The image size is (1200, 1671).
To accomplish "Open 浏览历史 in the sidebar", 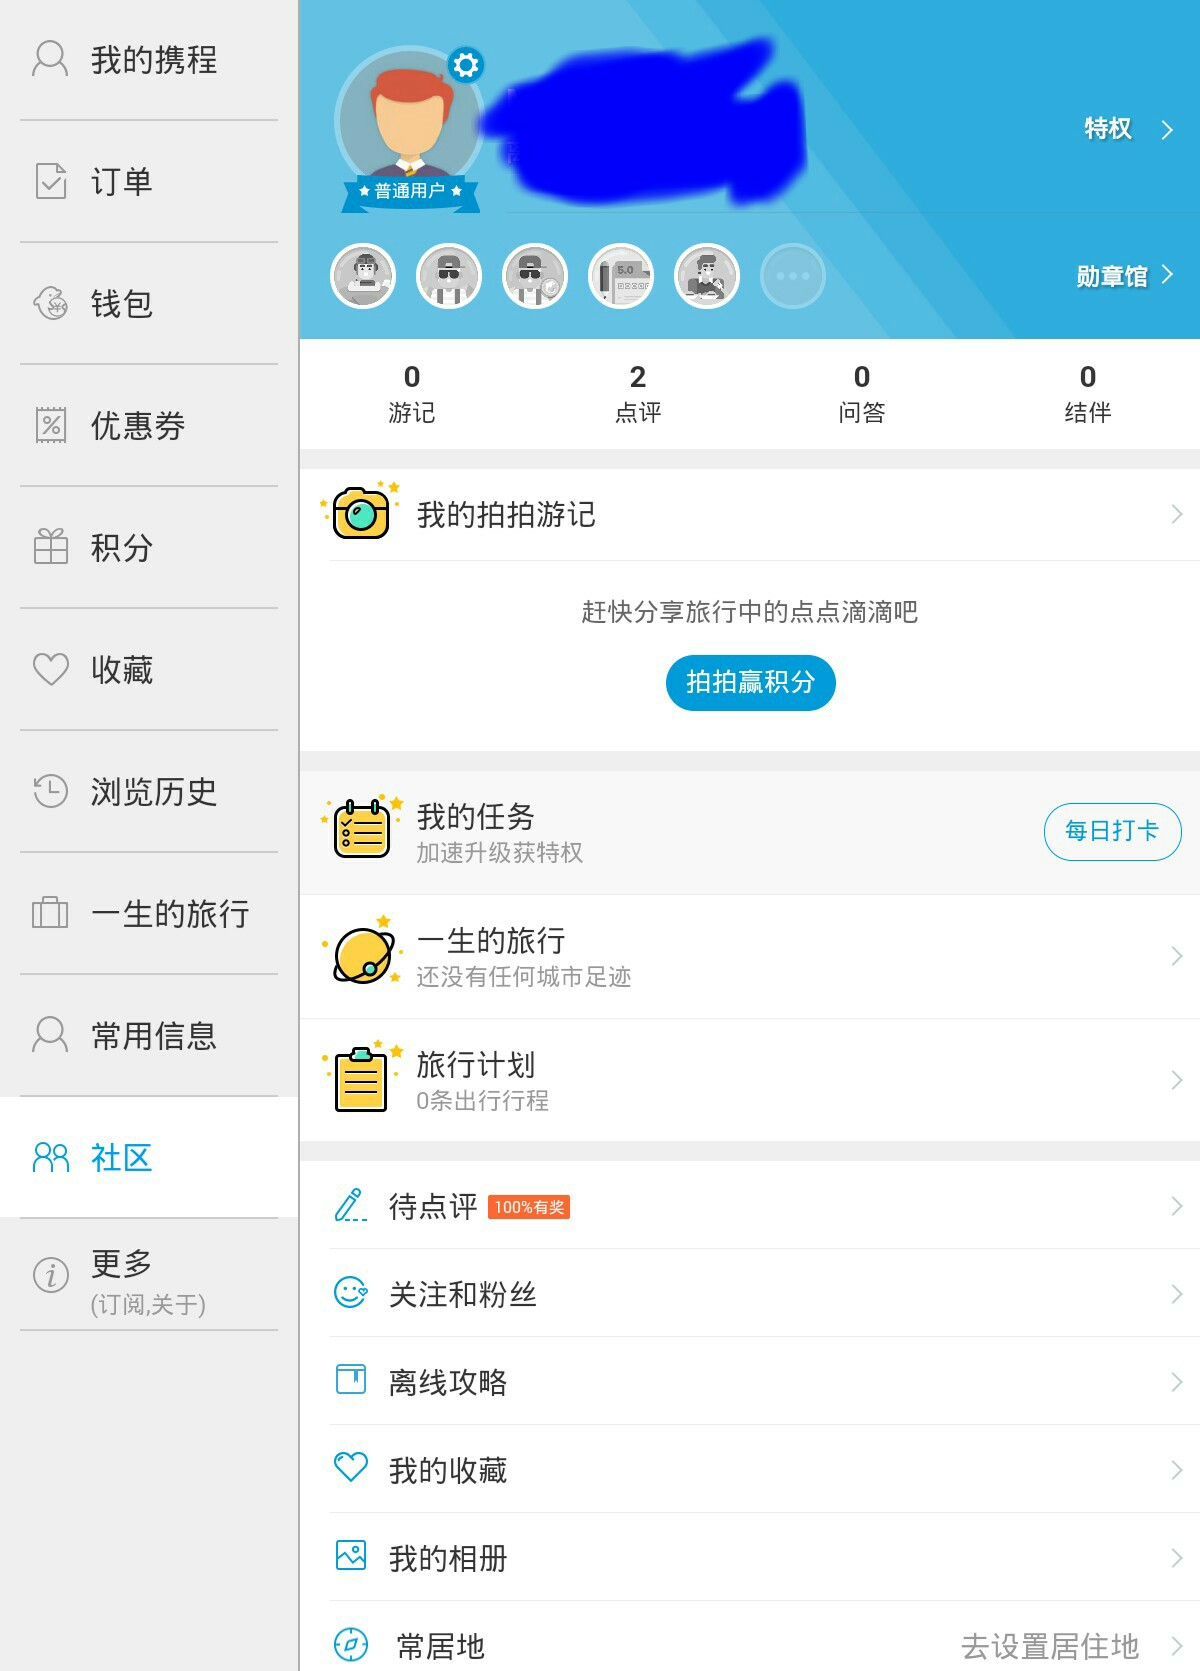I will click(x=149, y=792).
